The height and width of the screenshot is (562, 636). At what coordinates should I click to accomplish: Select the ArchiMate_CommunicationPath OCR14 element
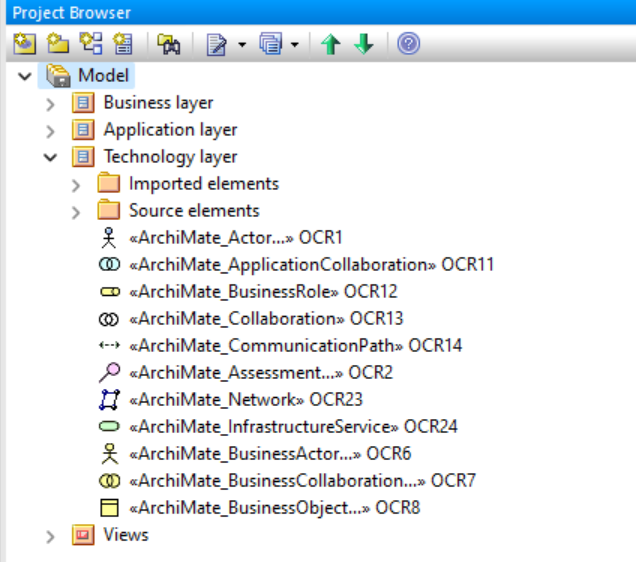pos(280,346)
